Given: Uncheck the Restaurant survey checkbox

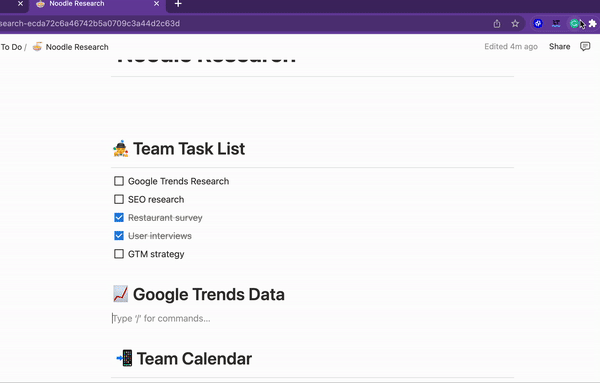Looking at the screenshot, I should coord(119,218).
